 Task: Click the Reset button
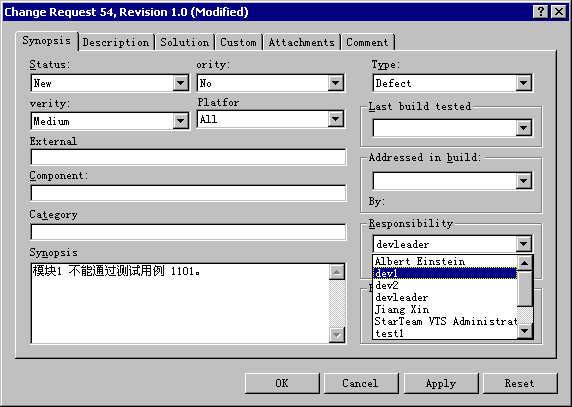pyautogui.click(x=520, y=383)
